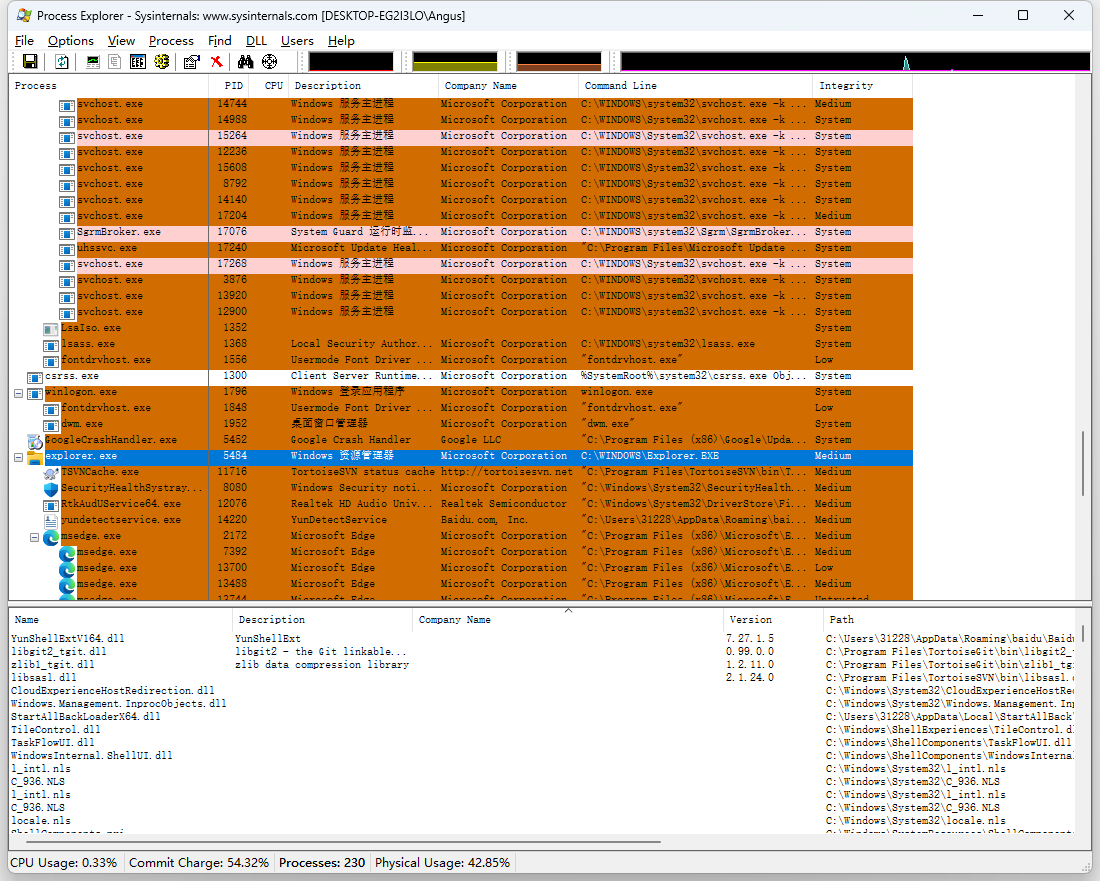Select the TaskFlowUI.dll entry
The image size is (1100, 881).
[x=53, y=743]
